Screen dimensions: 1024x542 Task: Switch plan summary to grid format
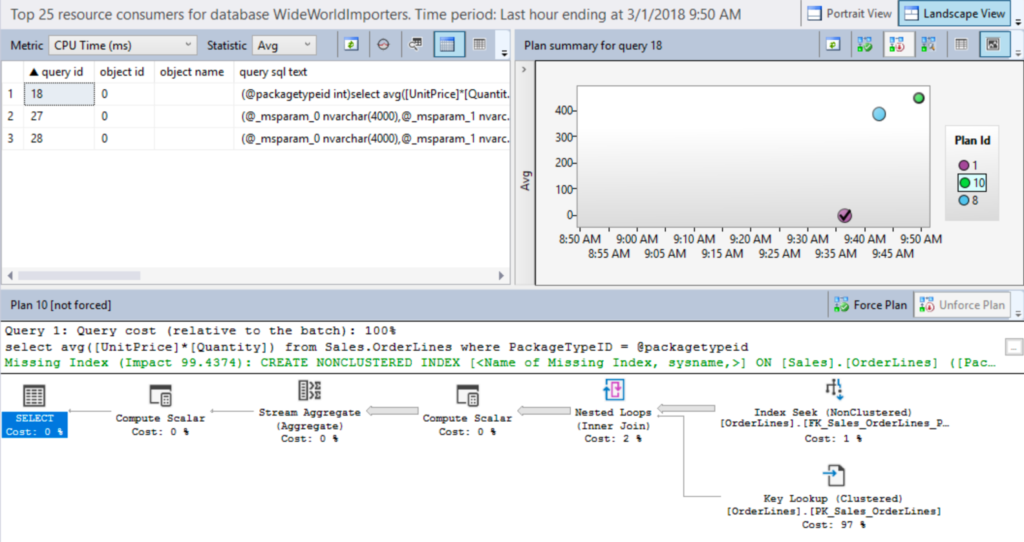point(960,45)
